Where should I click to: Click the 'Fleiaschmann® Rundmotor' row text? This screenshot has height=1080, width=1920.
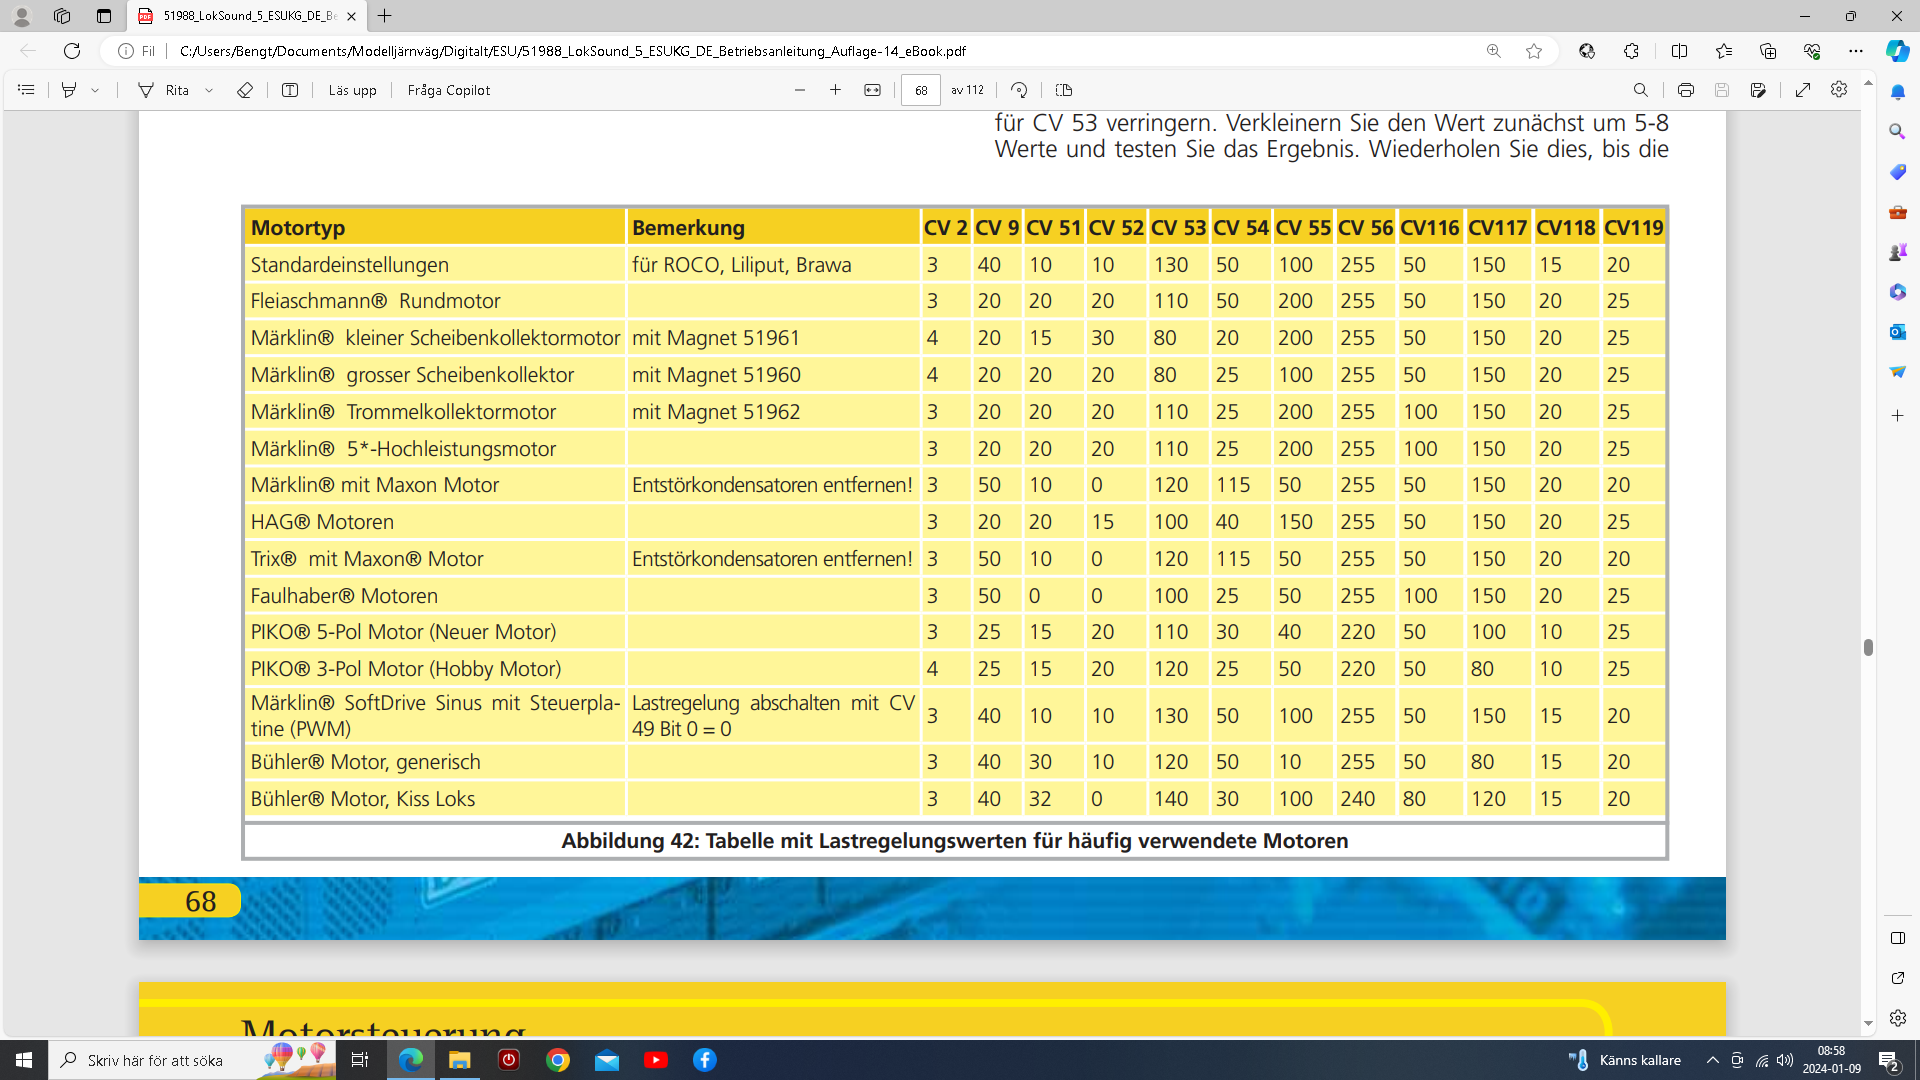(x=375, y=301)
